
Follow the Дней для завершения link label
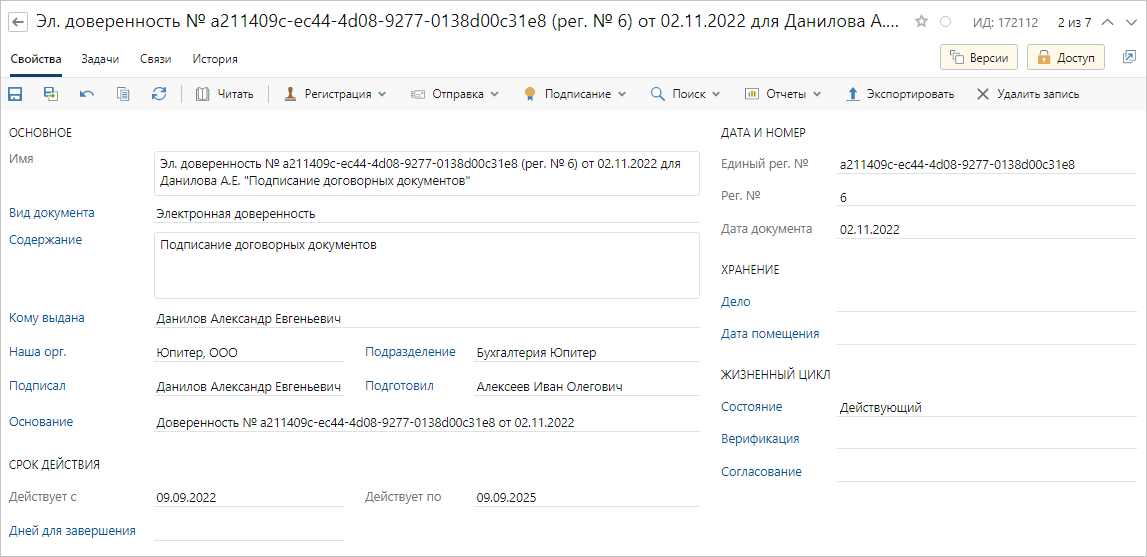coord(72,531)
